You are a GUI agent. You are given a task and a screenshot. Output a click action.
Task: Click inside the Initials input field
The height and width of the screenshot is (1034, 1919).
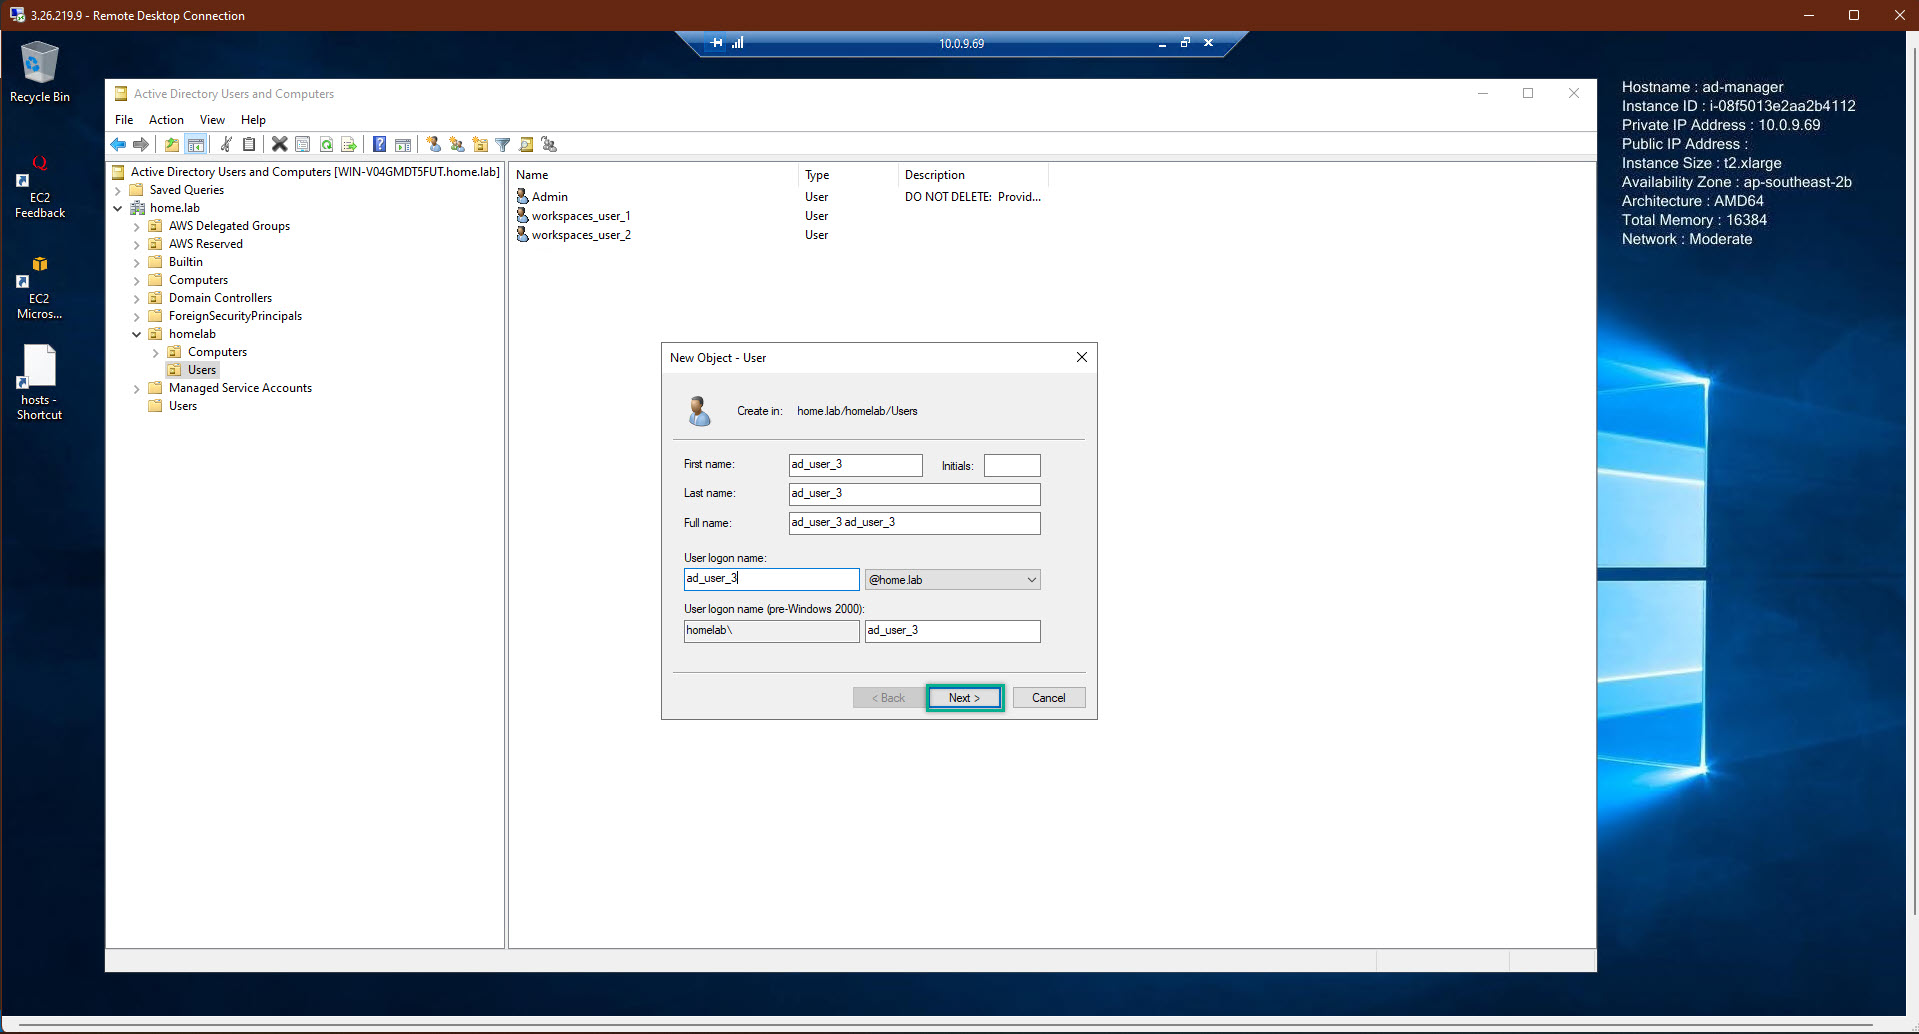coord(1011,465)
